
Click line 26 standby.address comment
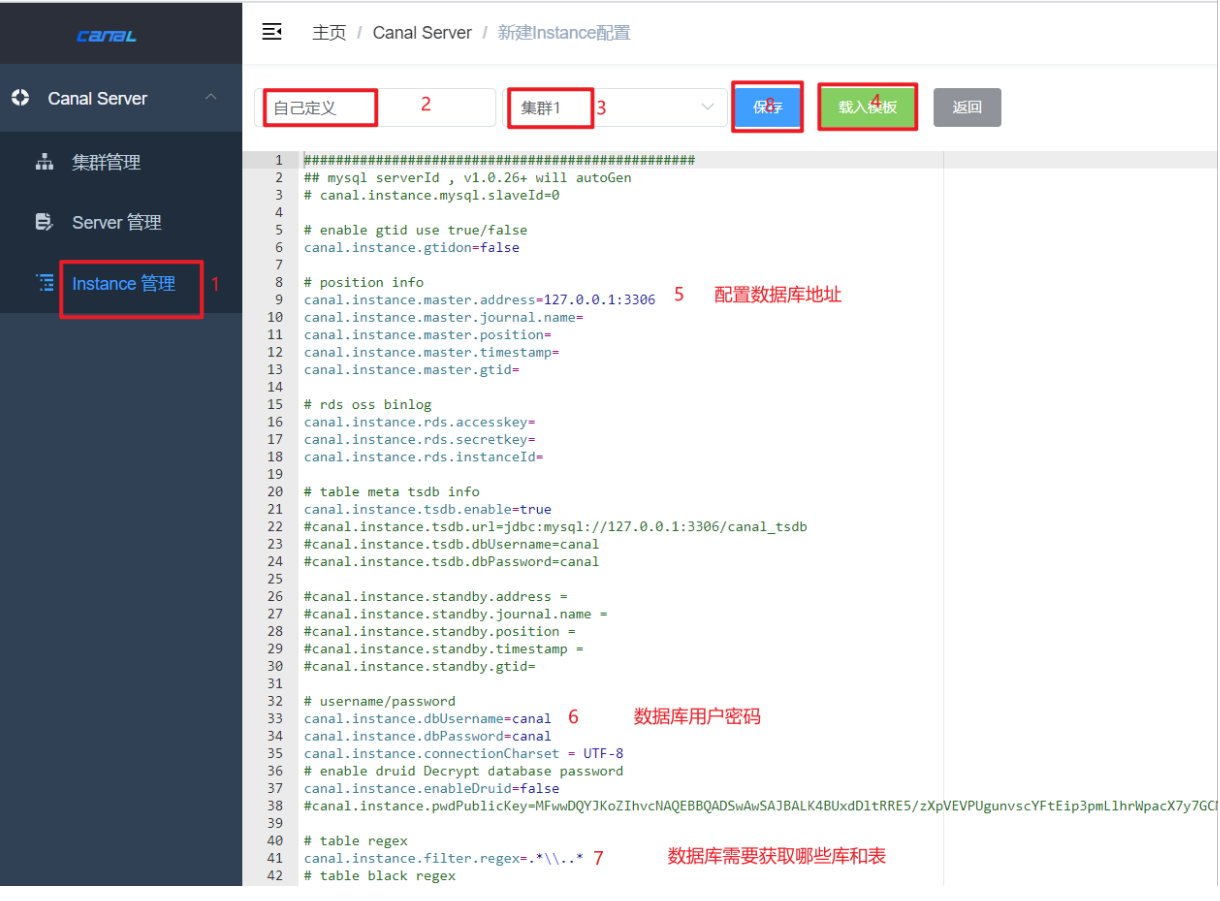[436, 597]
